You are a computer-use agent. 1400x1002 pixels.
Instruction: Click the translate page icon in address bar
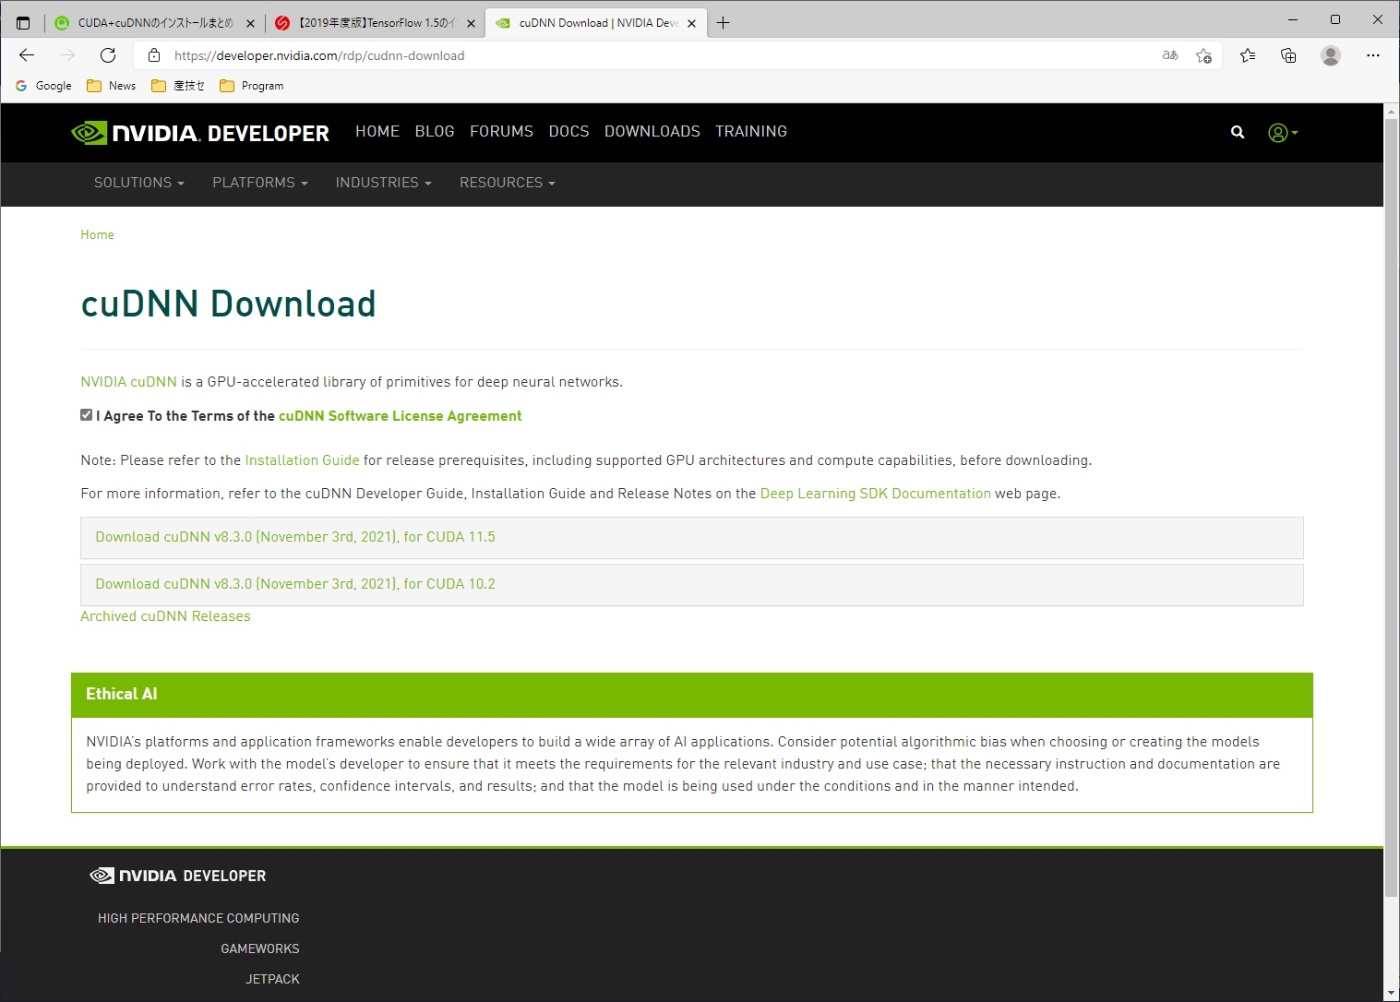pyautogui.click(x=1170, y=56)
